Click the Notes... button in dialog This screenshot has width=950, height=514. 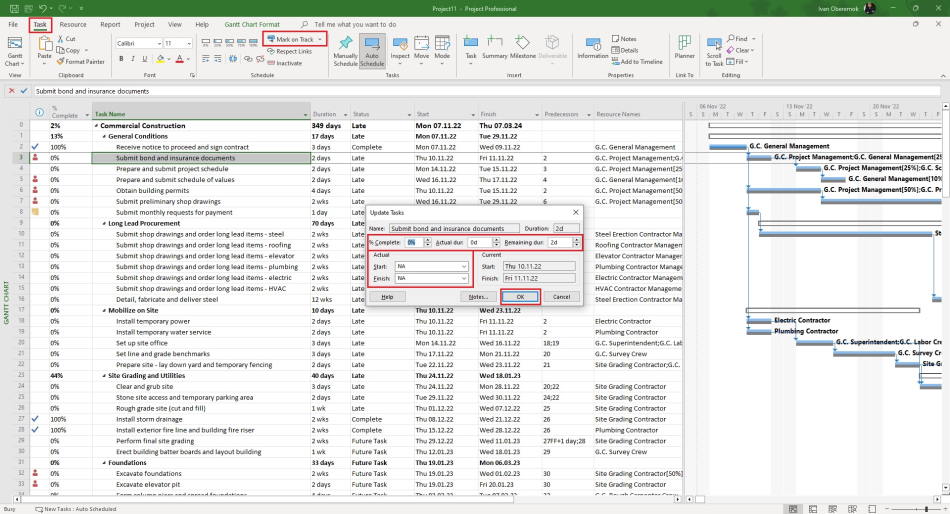coord(478,297)
